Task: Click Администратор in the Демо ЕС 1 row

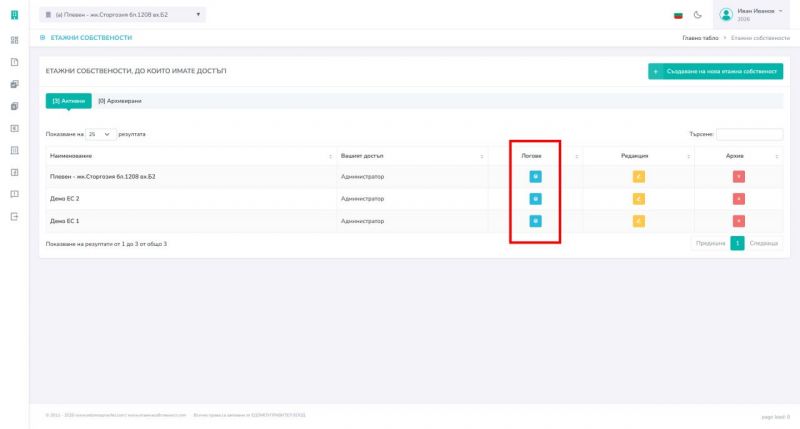Action: coord(362,221)
